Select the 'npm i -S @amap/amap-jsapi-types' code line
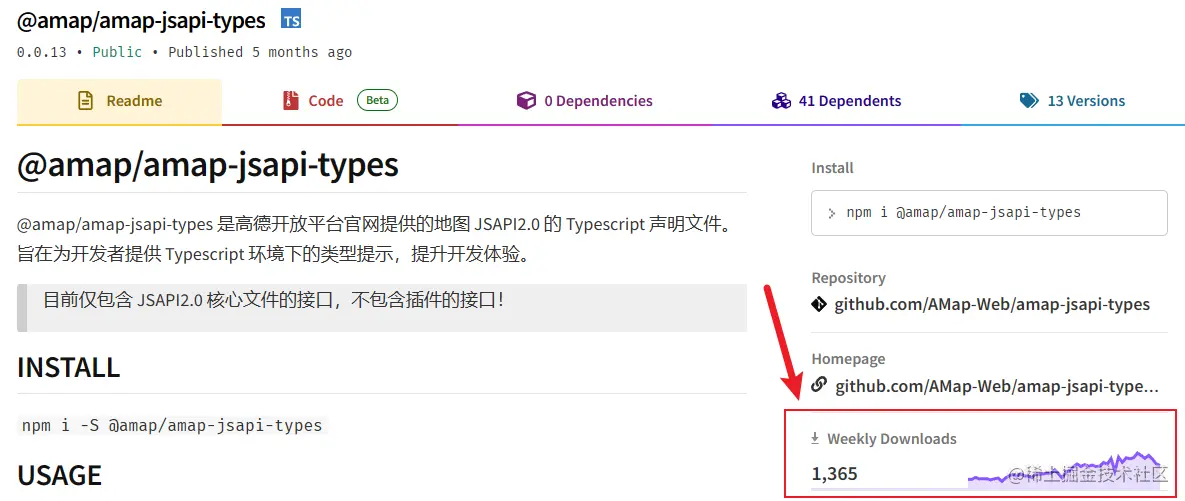1185x501 pixels. coord(172,425)
